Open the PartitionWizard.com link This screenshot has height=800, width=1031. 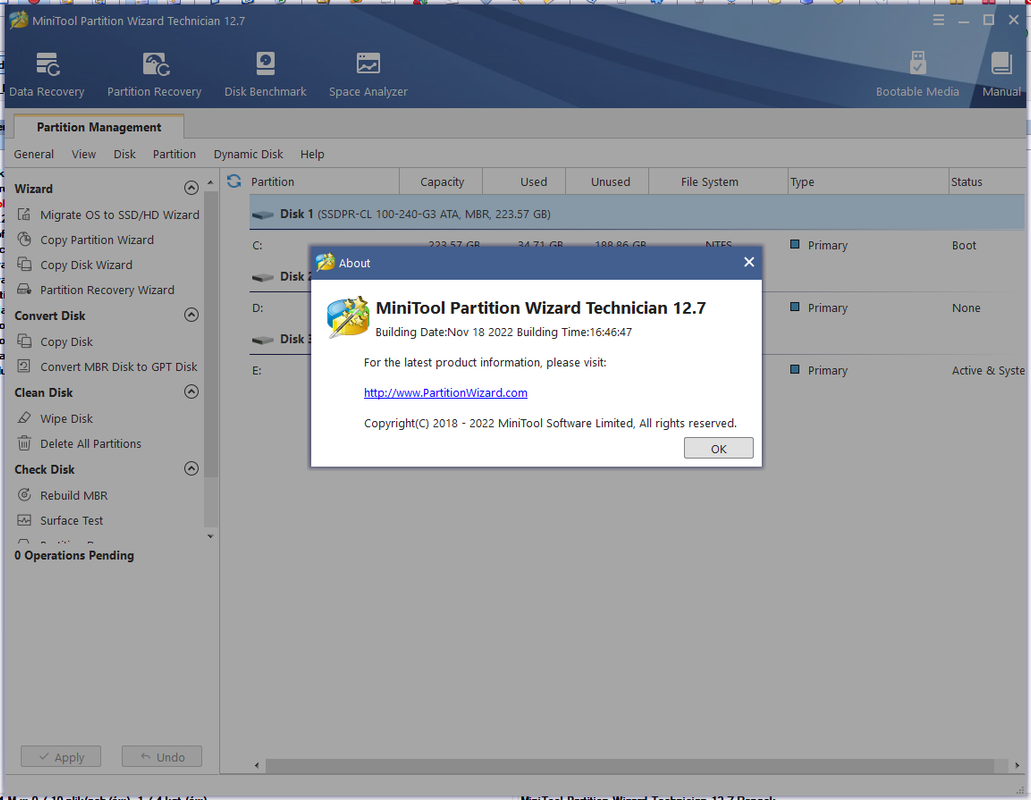pos(446,392)
